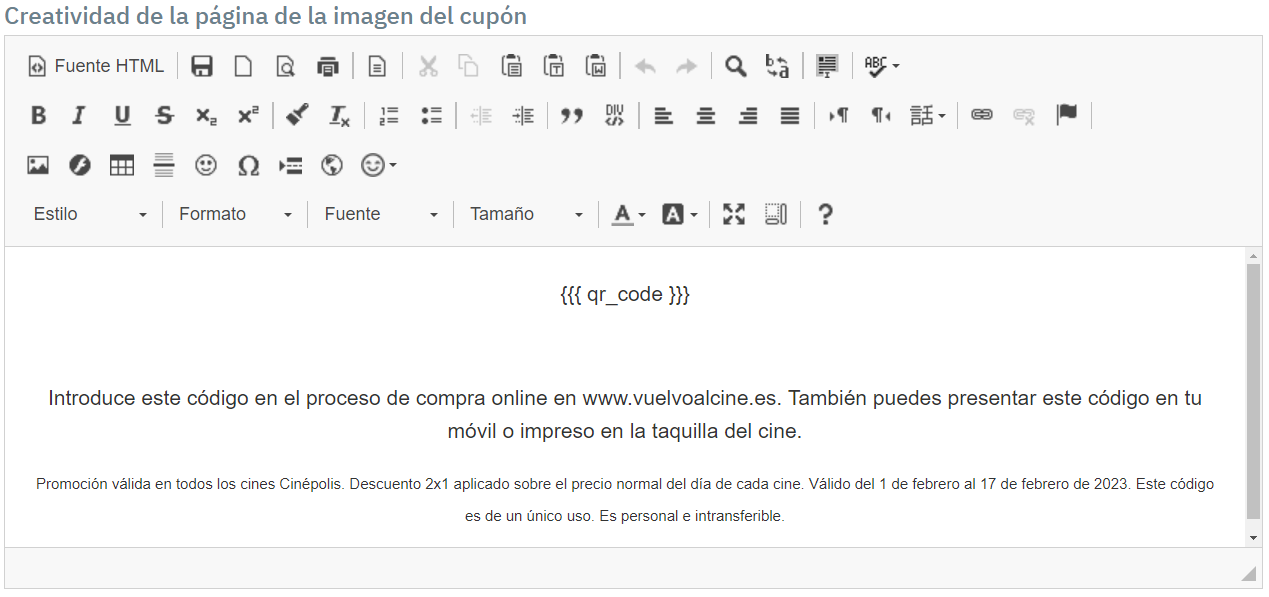This screenshot has width=1269, height=597.
Task: Click the Copy icon
Action: pyautogui.click(x=469, y=66)
